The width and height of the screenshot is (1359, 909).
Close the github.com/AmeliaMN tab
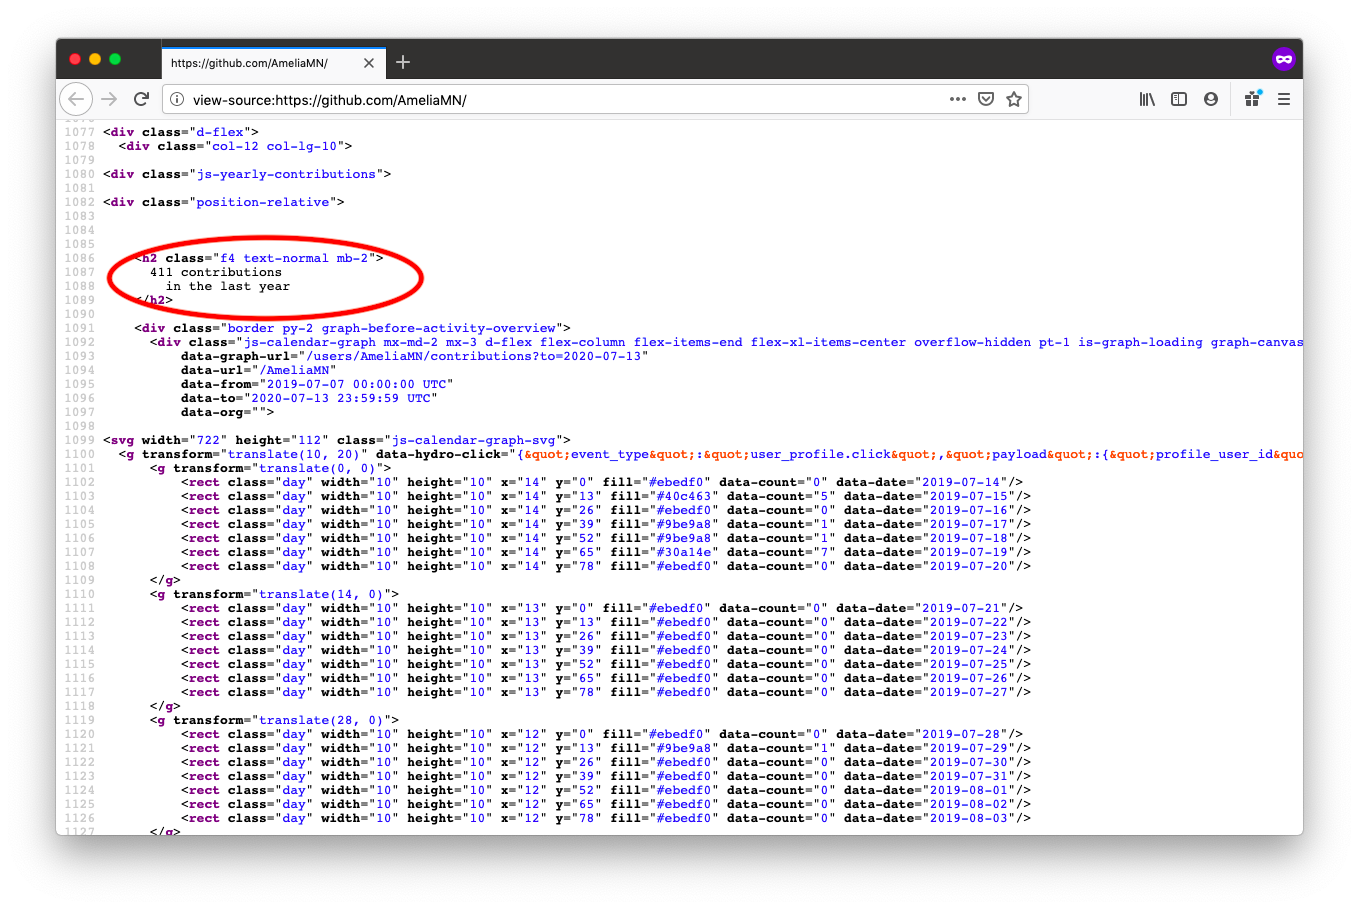369,63
